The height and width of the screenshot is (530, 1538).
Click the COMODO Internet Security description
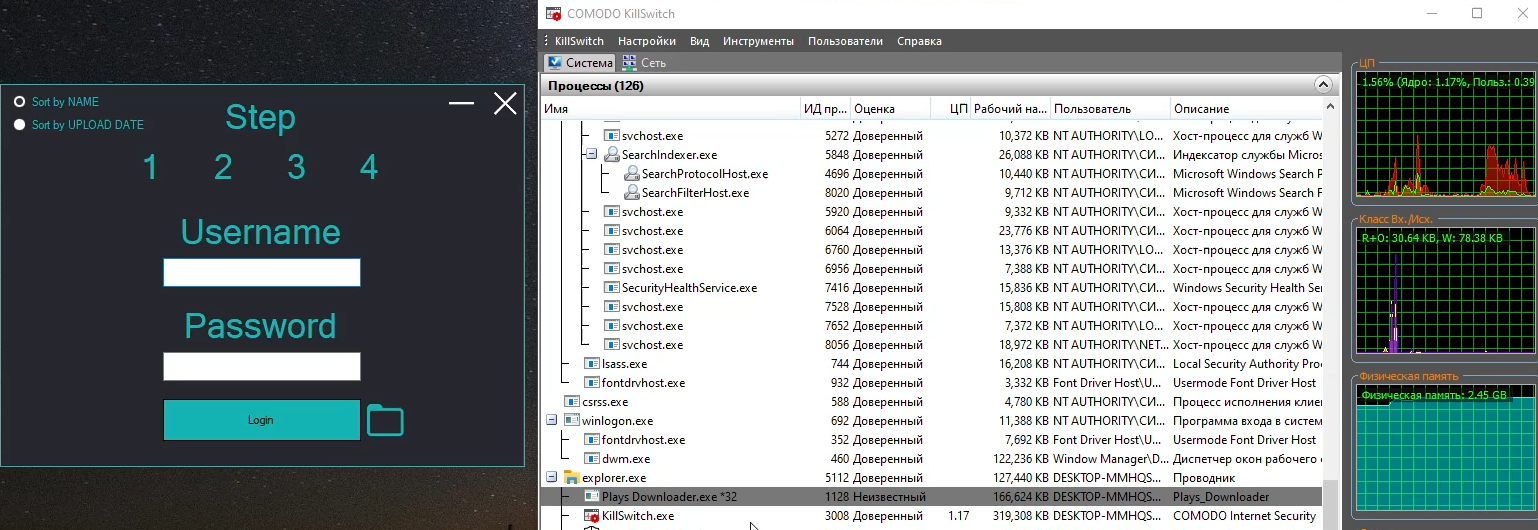pyautogui.click(x=1244, y=516)
